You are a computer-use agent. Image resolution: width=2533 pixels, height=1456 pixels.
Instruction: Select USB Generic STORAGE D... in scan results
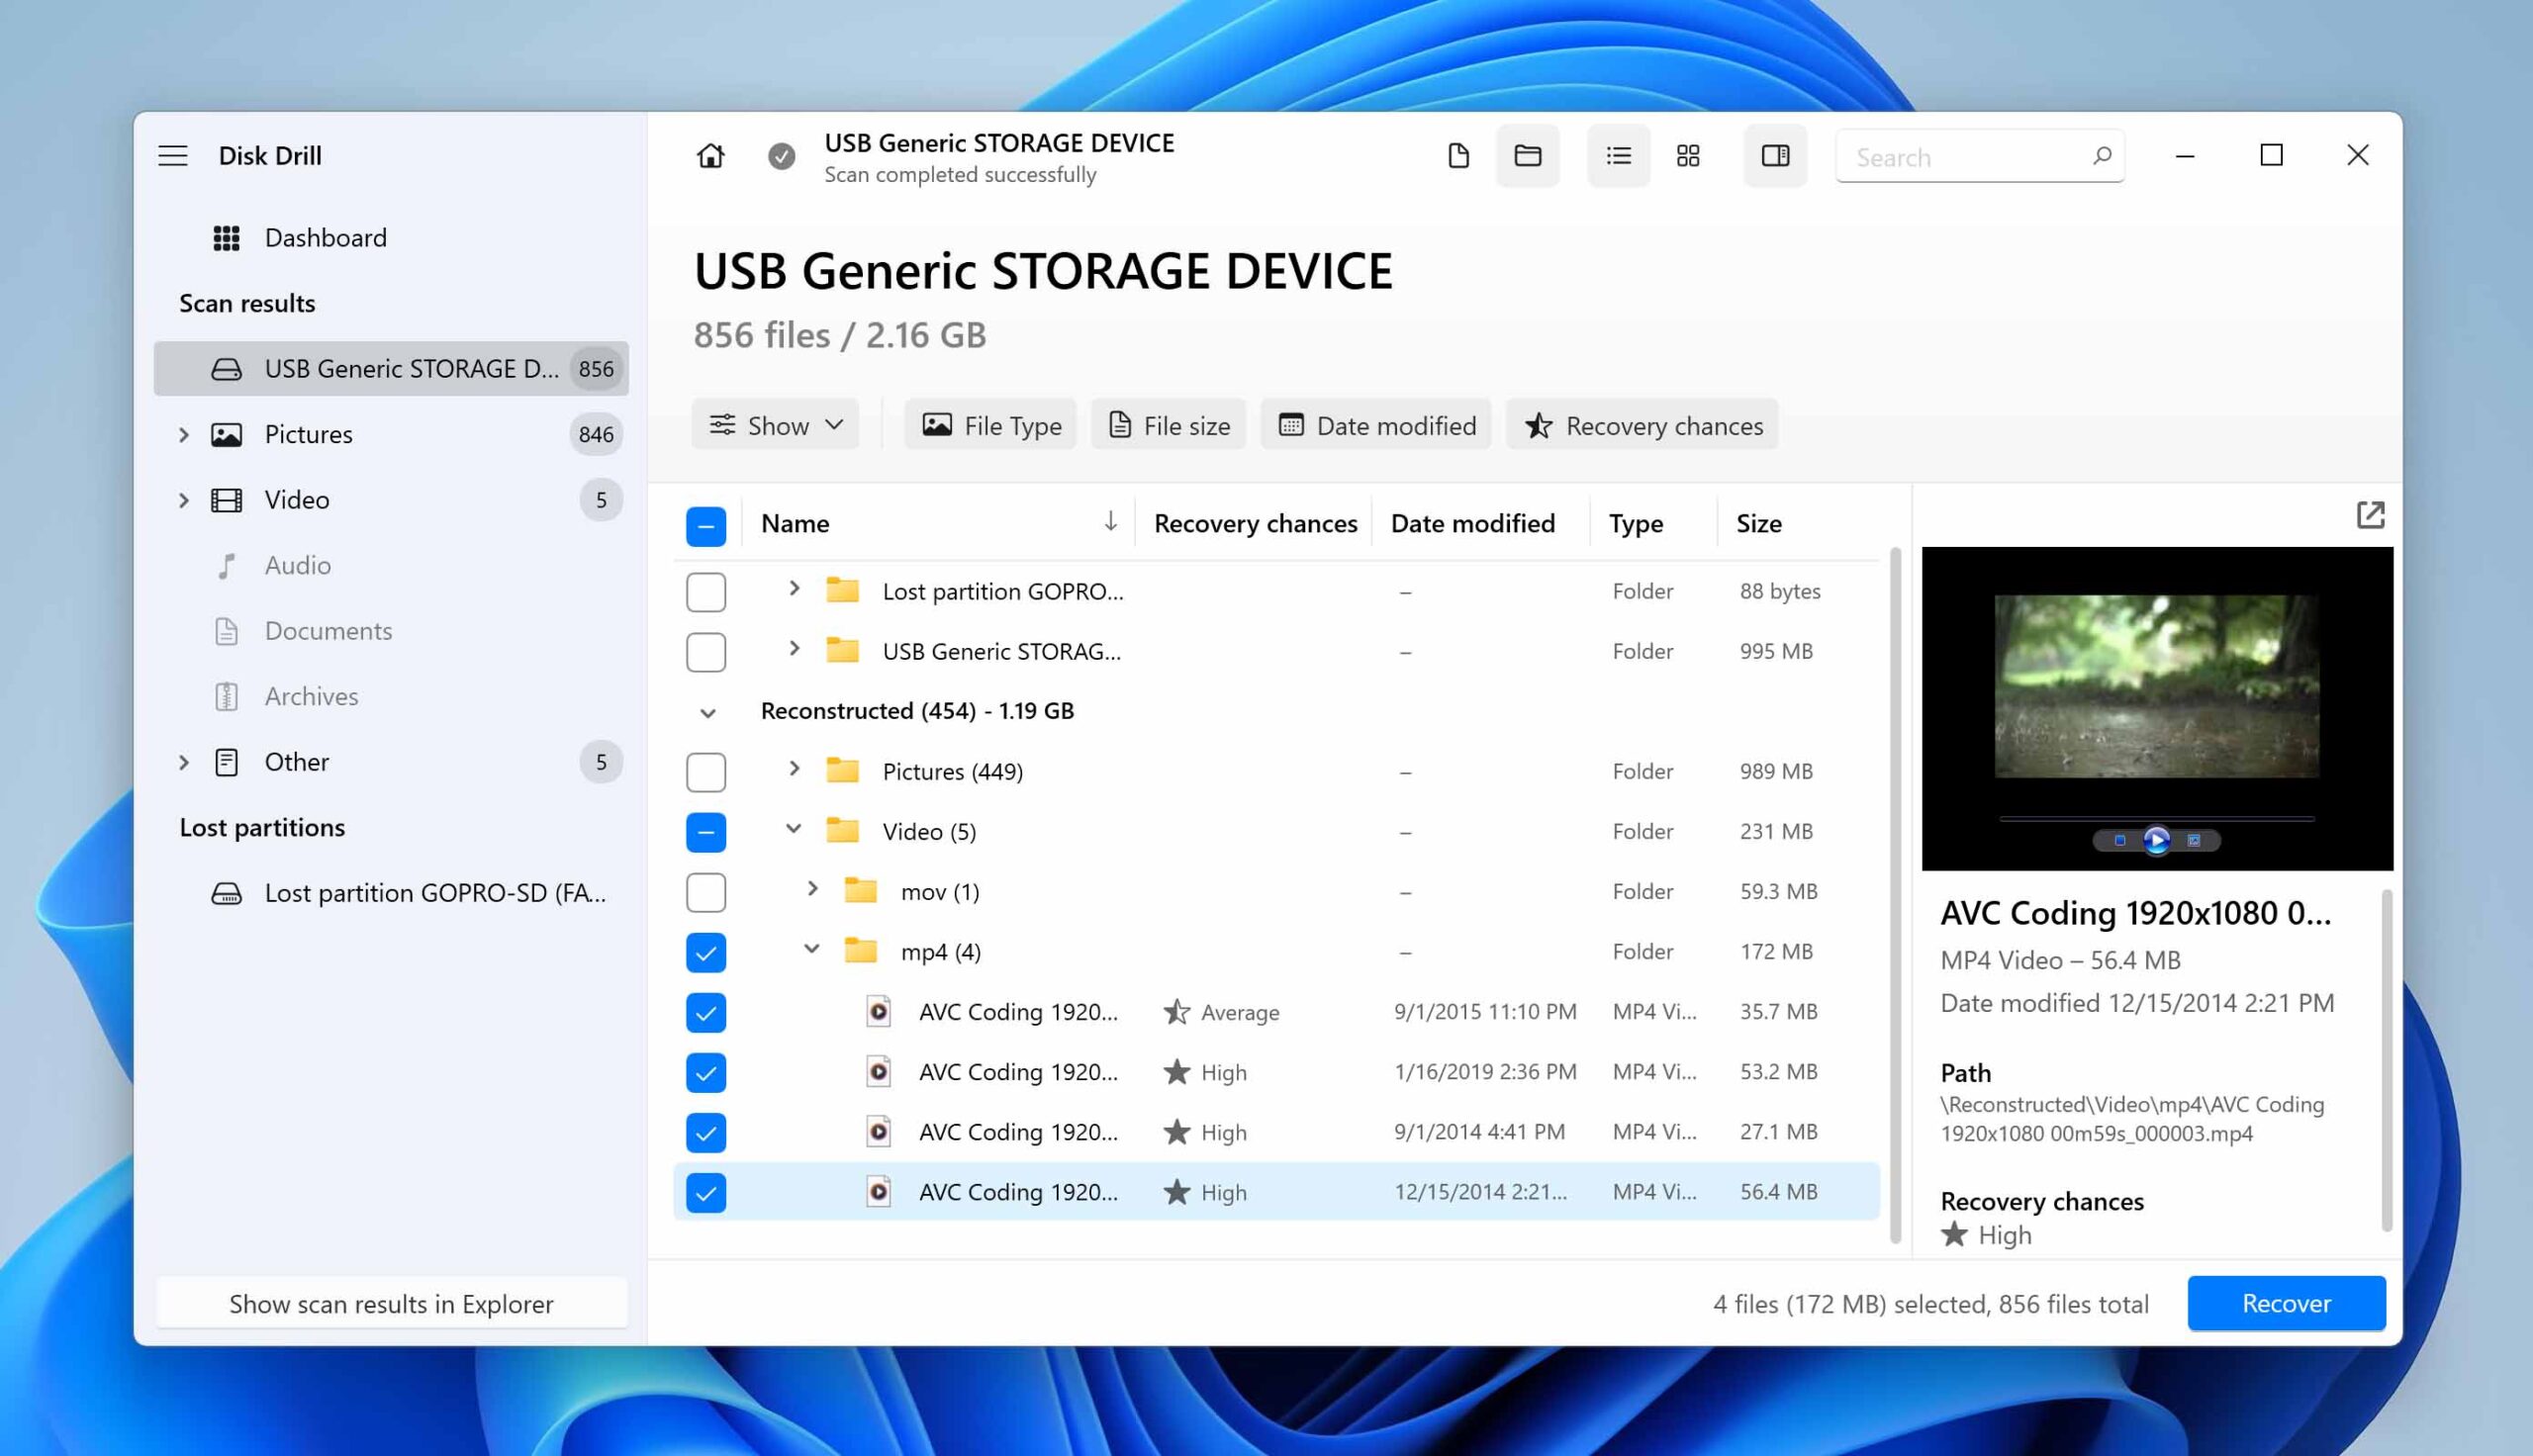391,369
